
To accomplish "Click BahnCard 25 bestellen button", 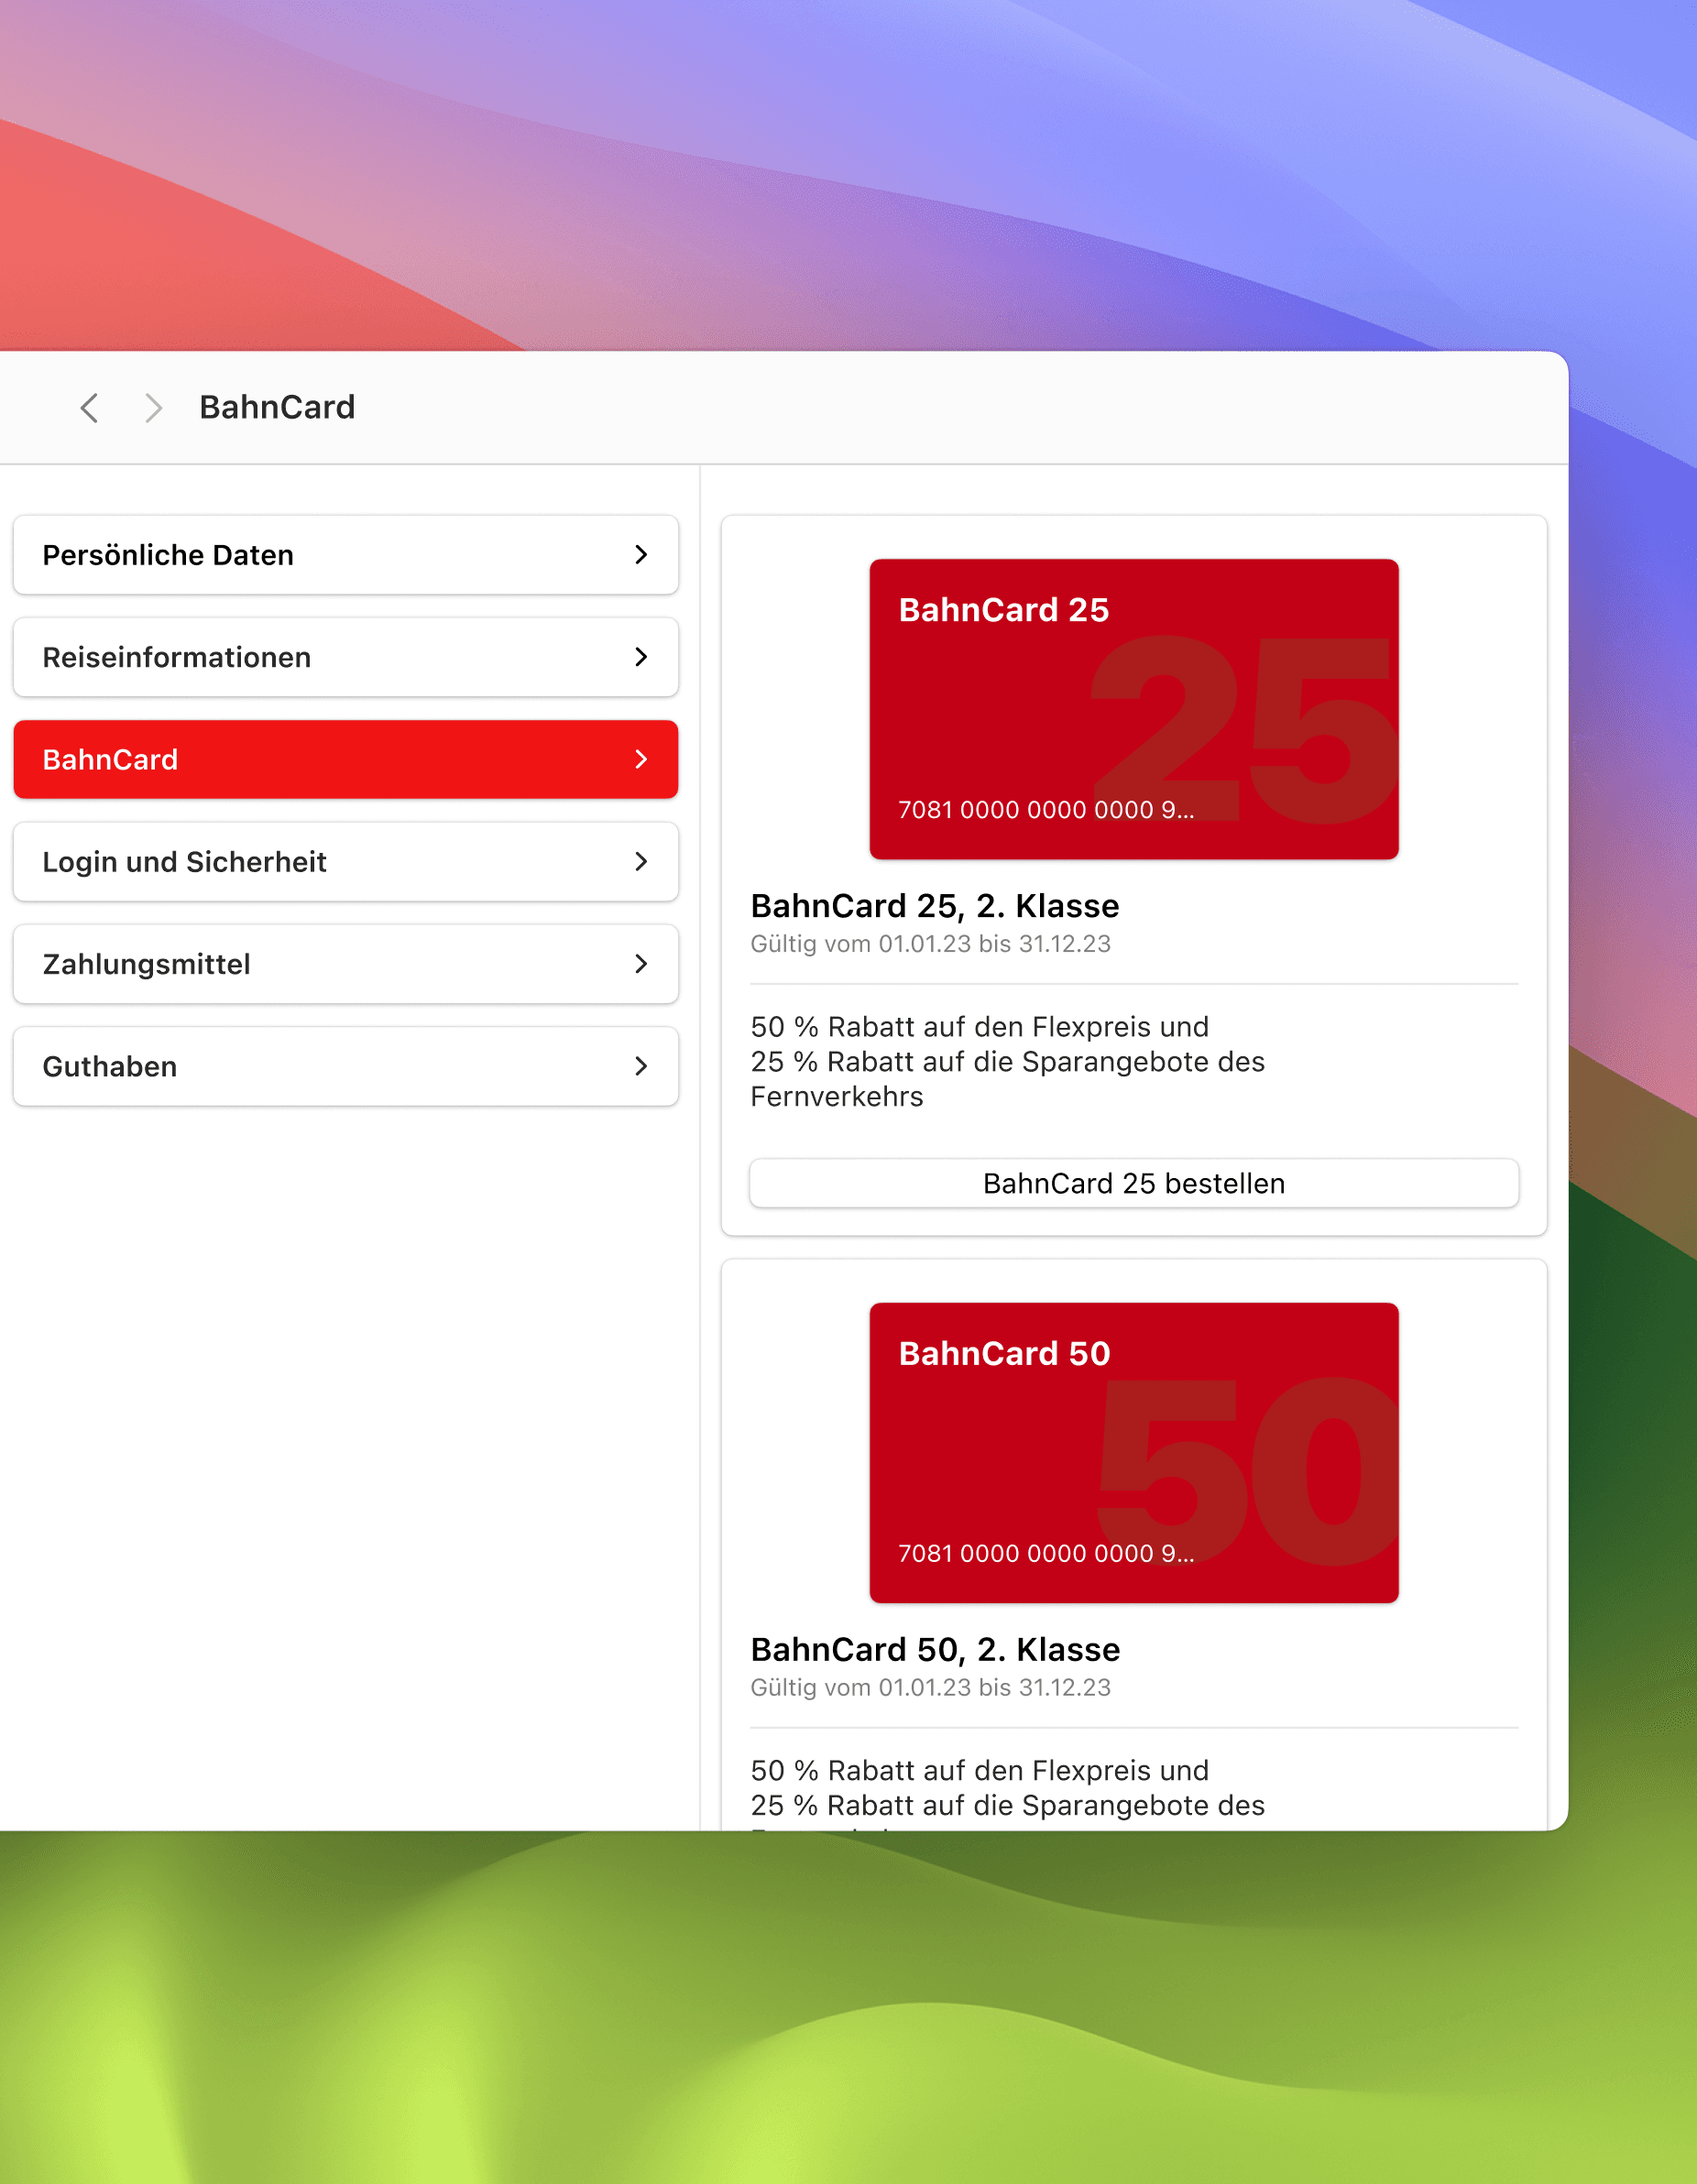I will click(x=1134, y=1183).
